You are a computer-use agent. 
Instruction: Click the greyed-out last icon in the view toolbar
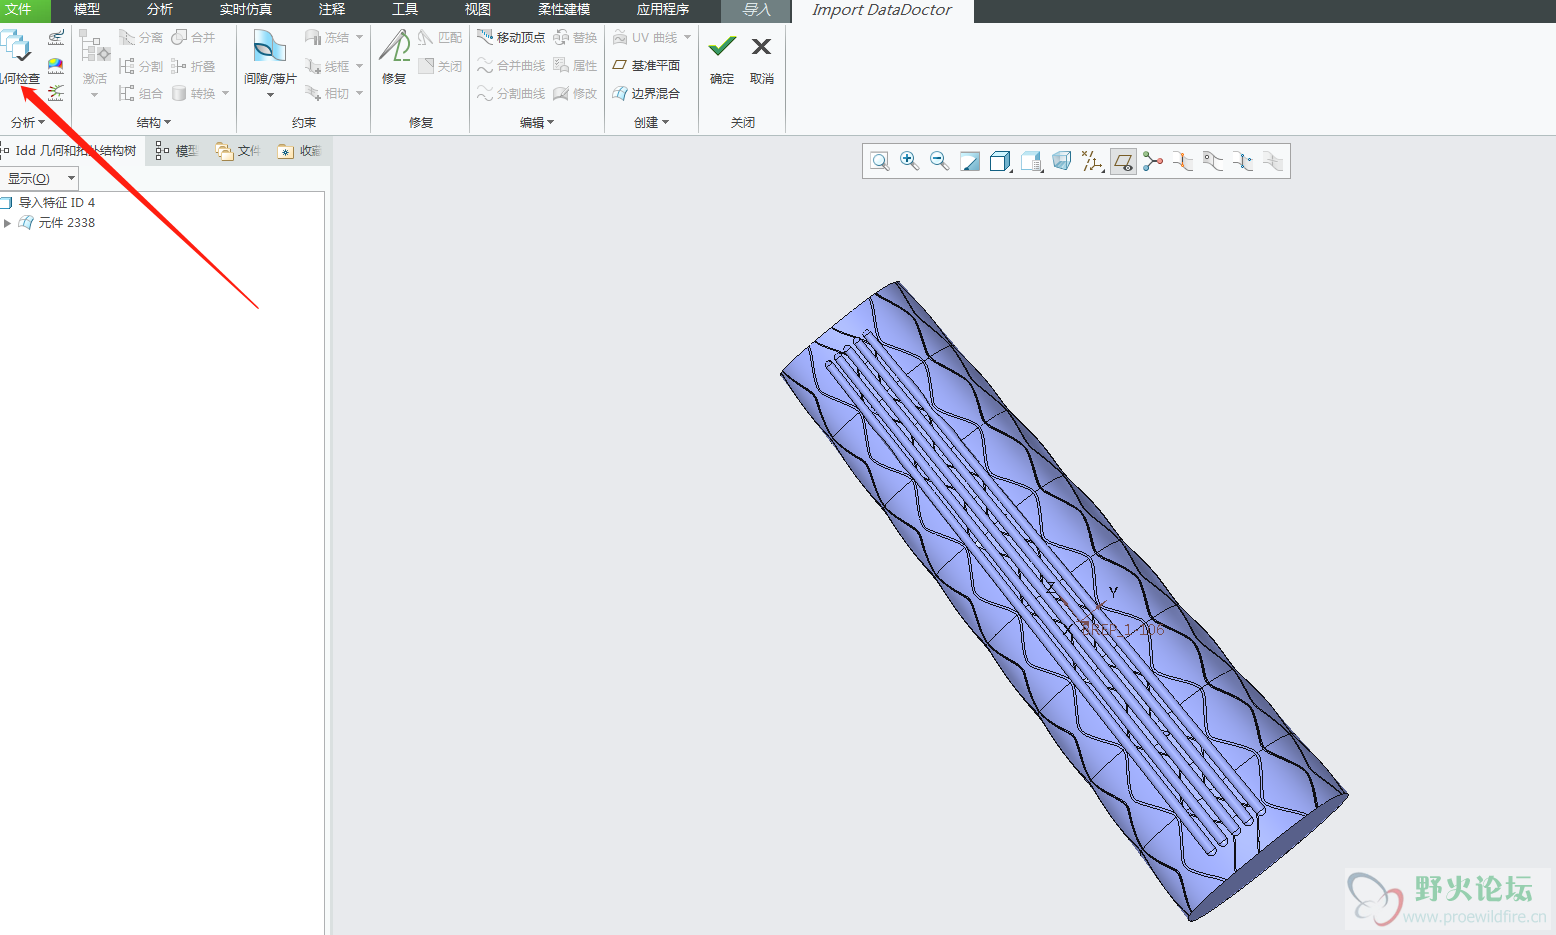pos(1273,161)
